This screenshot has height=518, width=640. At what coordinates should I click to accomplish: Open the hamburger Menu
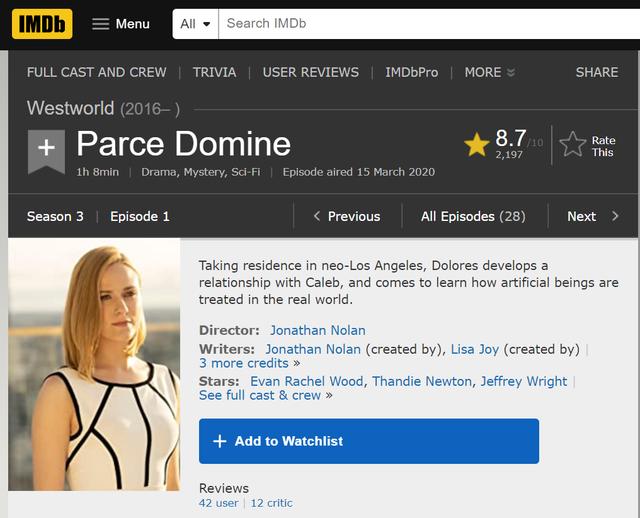[x=121, y=24]
